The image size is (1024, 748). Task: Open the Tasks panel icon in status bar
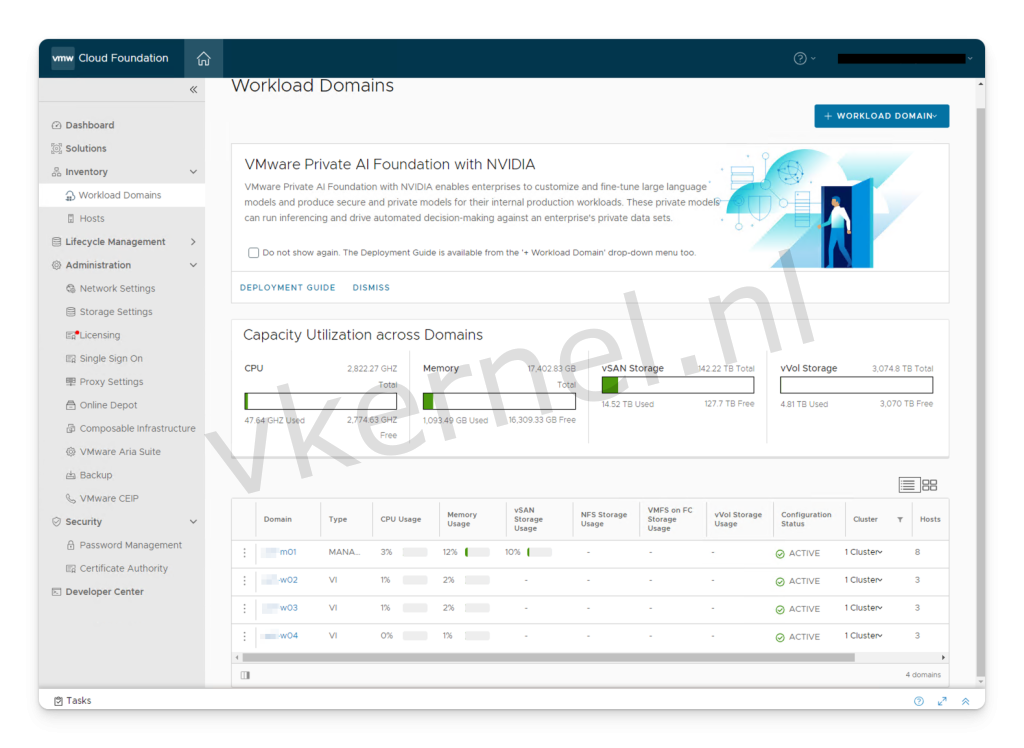pyautogui.click(x=57, y=700)
